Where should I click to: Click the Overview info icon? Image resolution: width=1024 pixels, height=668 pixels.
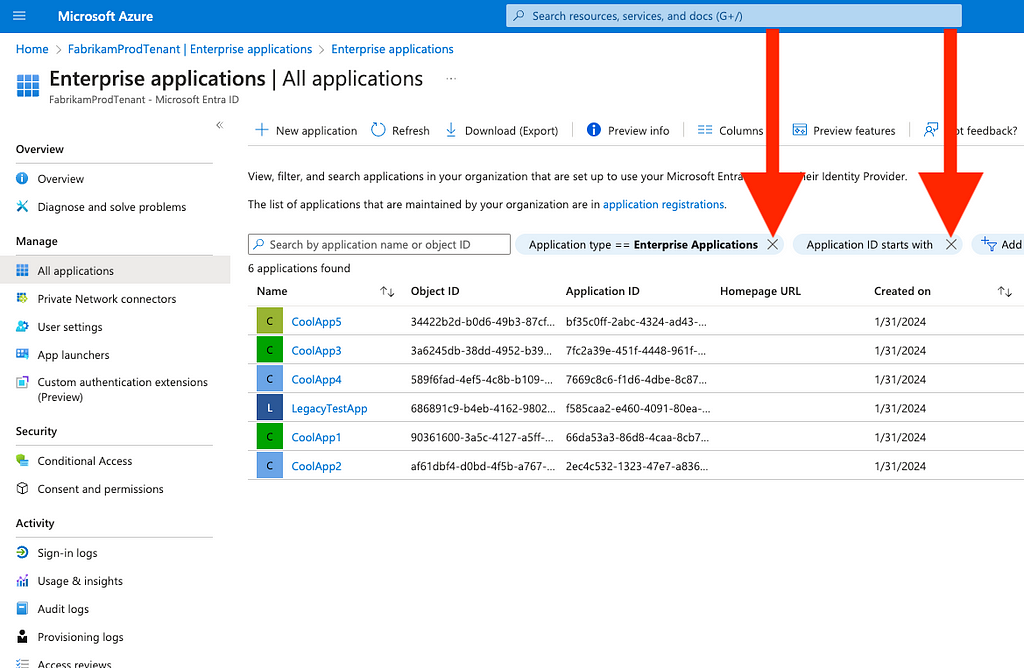pyautogui.click(x=22, y=178)
